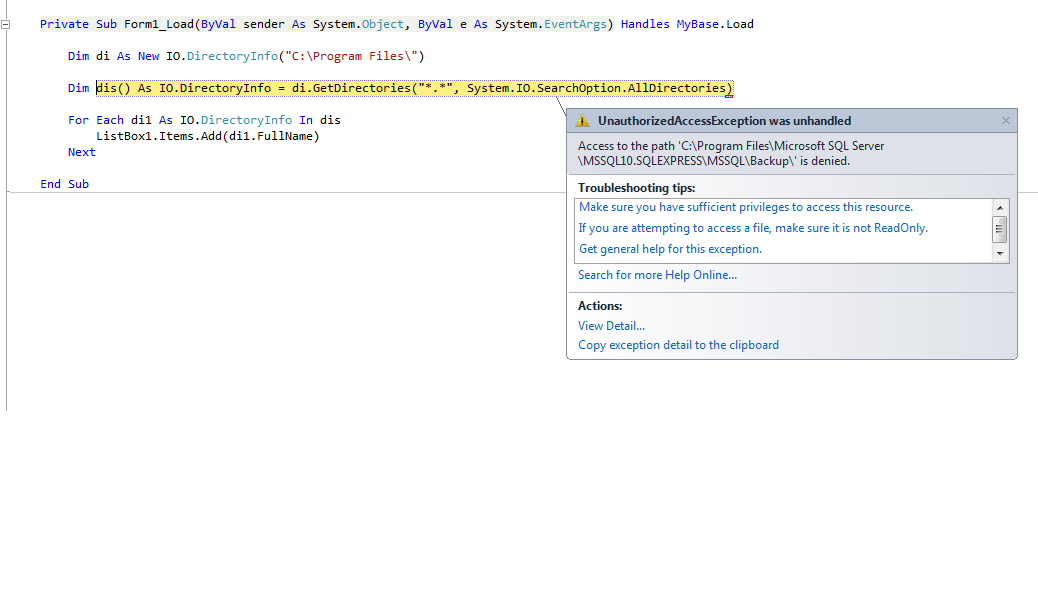The height and width of the screenshot is (614, 1038).
Task: Click the troubleshooting tips scrollbar thumb
Action: [1000, 230]
